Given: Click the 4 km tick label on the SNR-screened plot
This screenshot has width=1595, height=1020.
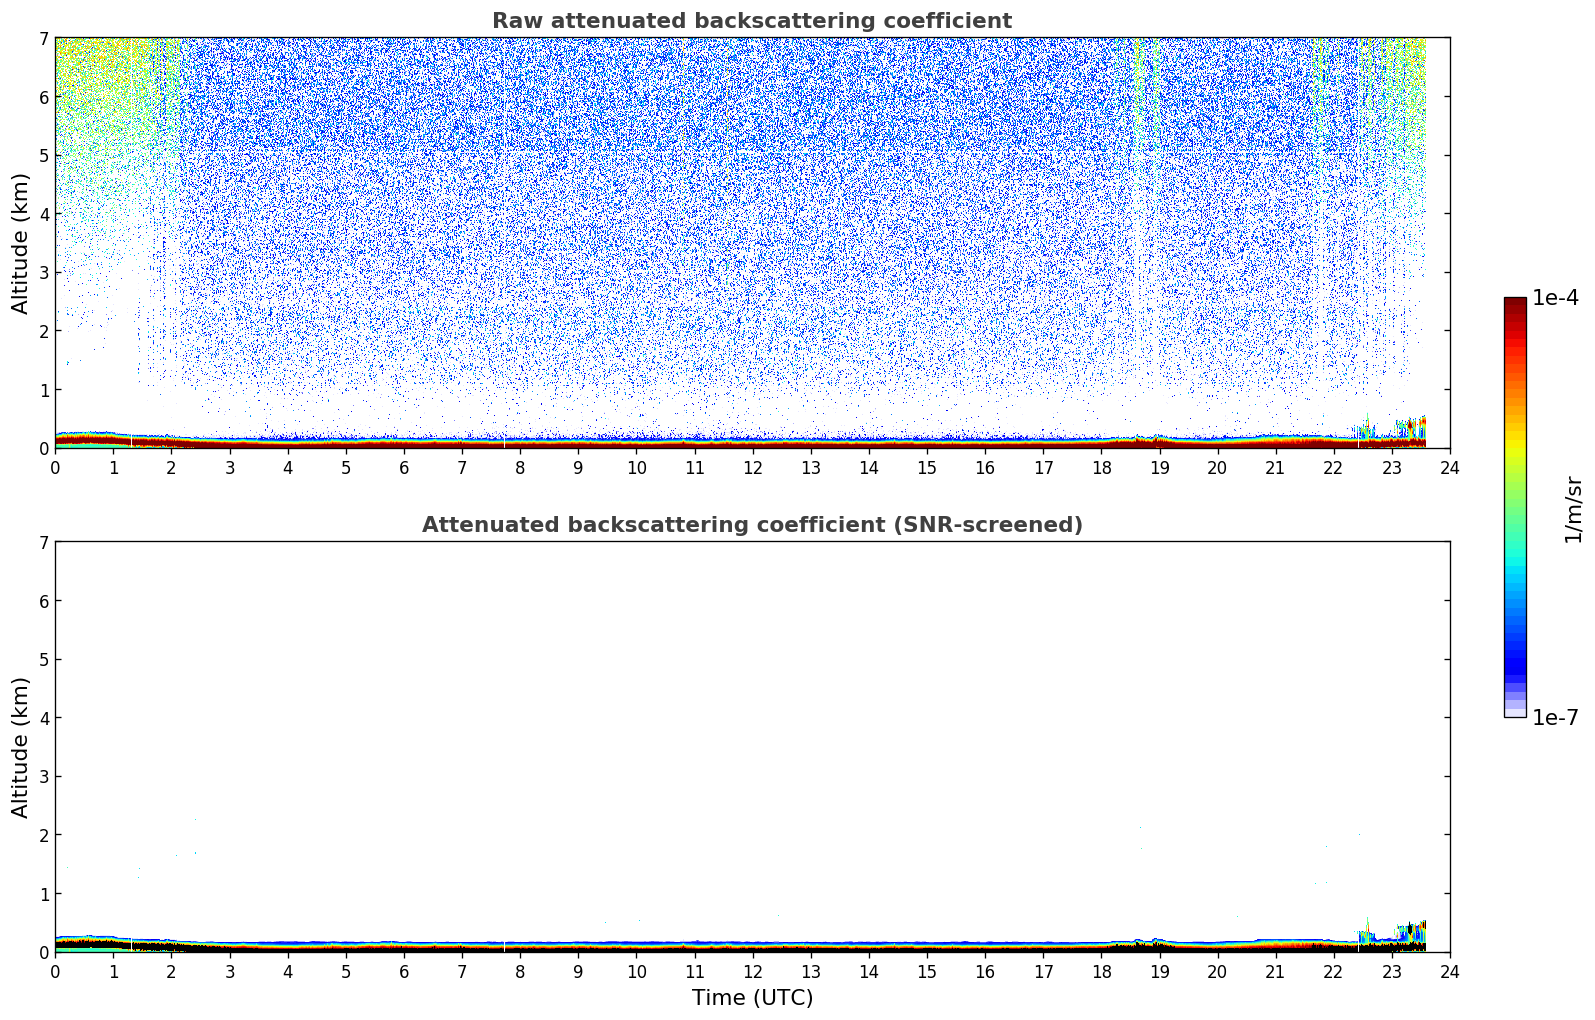Looking at the screenshot, I should 43,718.
